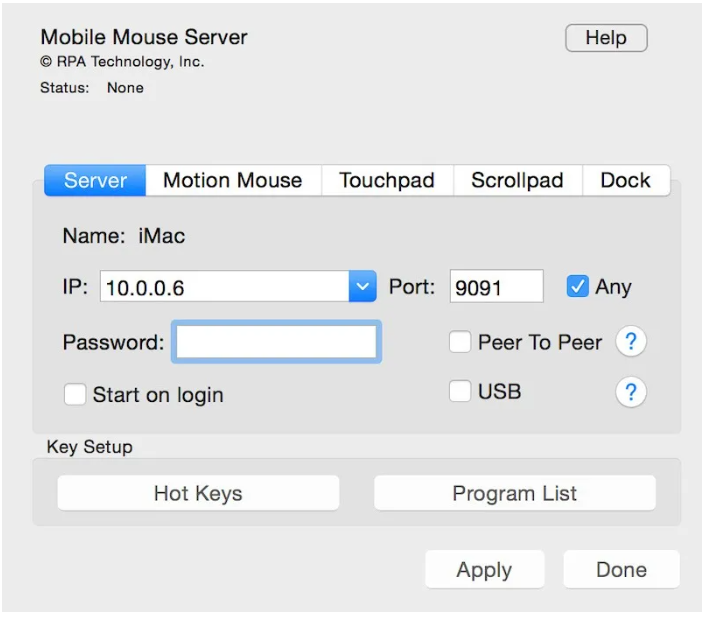Click the Key Setup section label
Viewport: 706px width, 619px height.
[90, 447]
